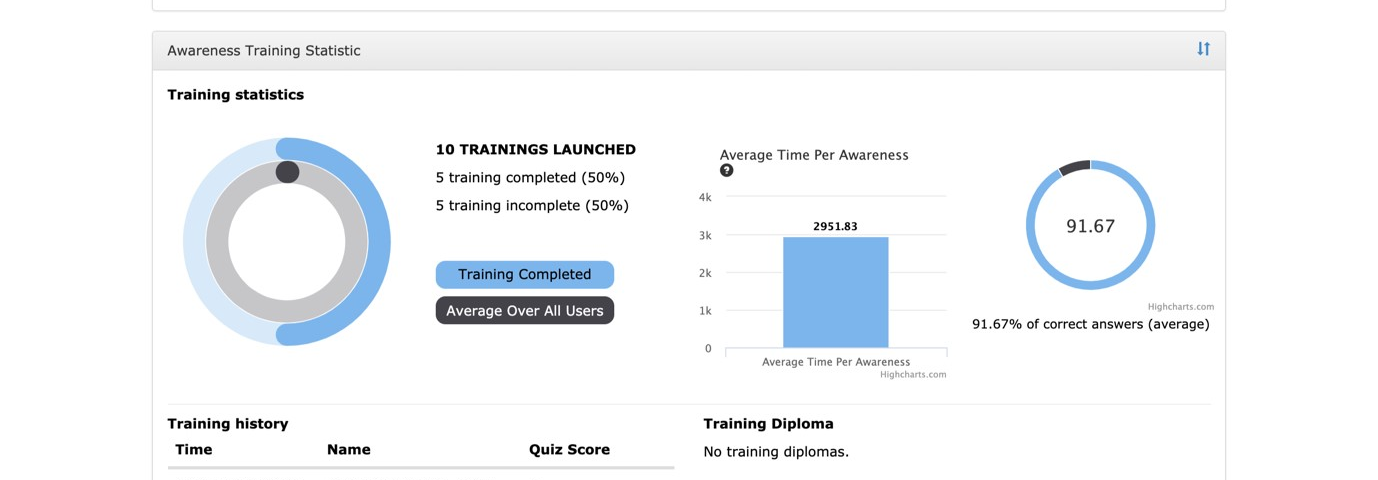
Task: Click the blue completed arc of donut chart
Action: [379, 242]
